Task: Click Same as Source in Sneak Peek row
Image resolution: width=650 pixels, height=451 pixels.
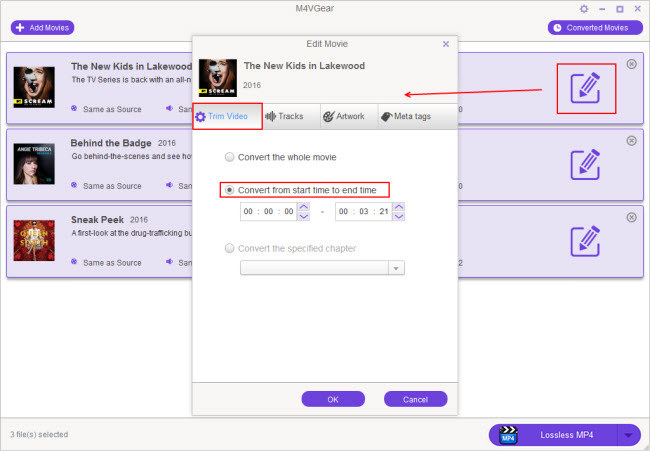Action: (x=112, y=263)
